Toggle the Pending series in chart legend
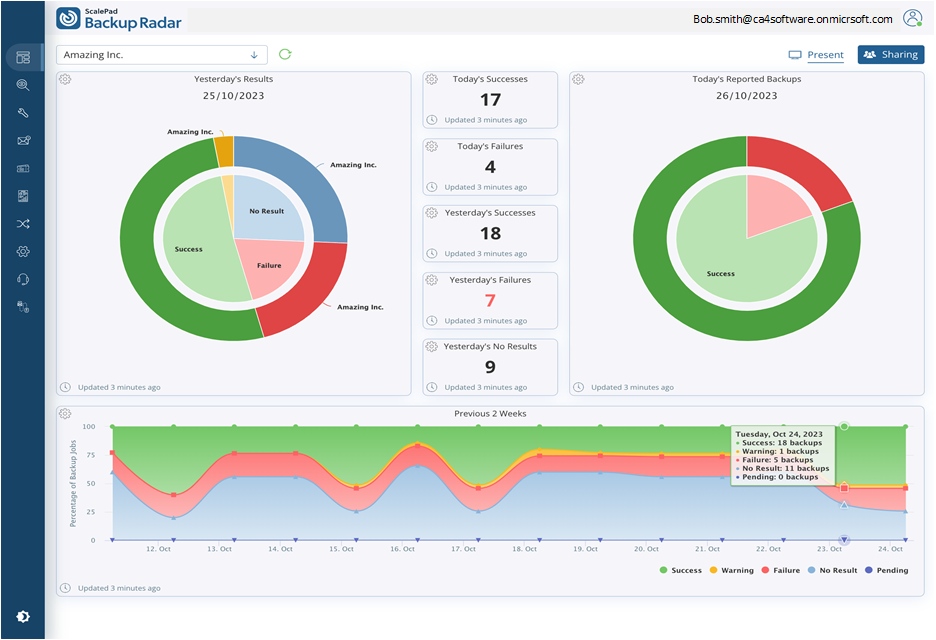Screen dimensions: 936x640 (x=886, y=570)
